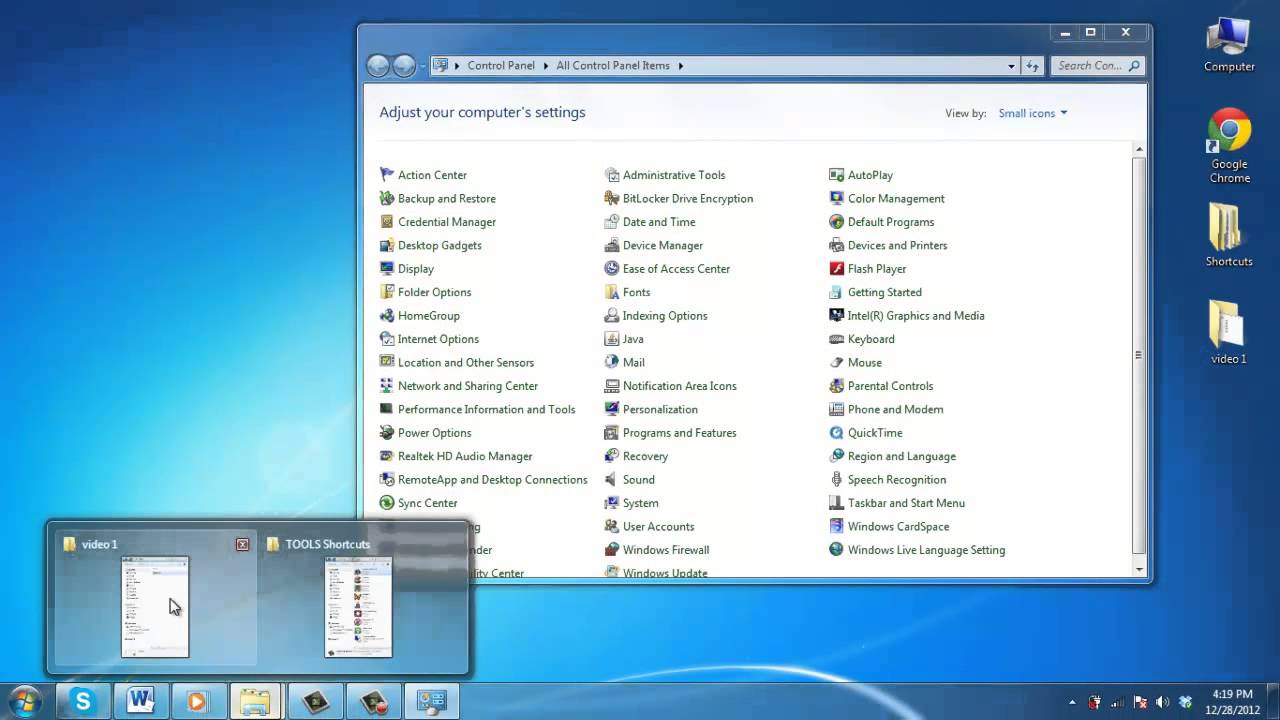Open the View by Small icons dropdown

coord(1033,113)
